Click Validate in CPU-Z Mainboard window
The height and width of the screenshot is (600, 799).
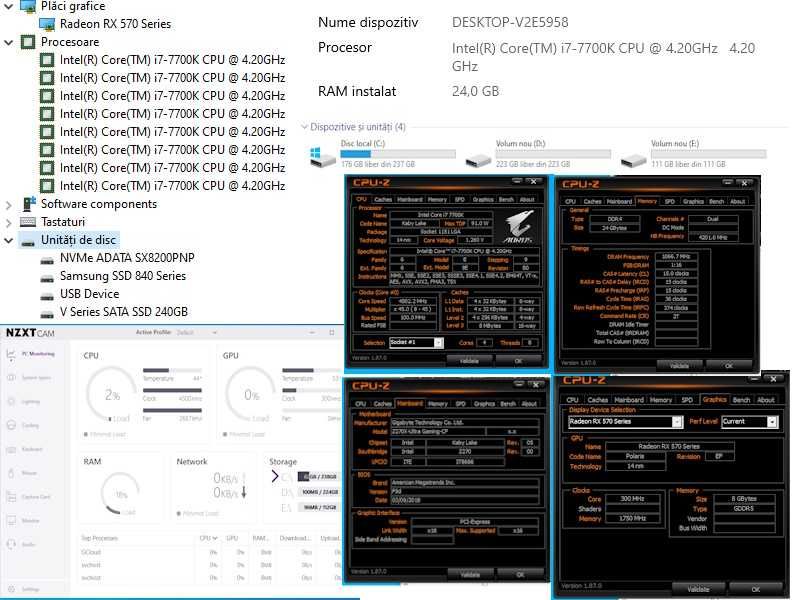point(470,574)
